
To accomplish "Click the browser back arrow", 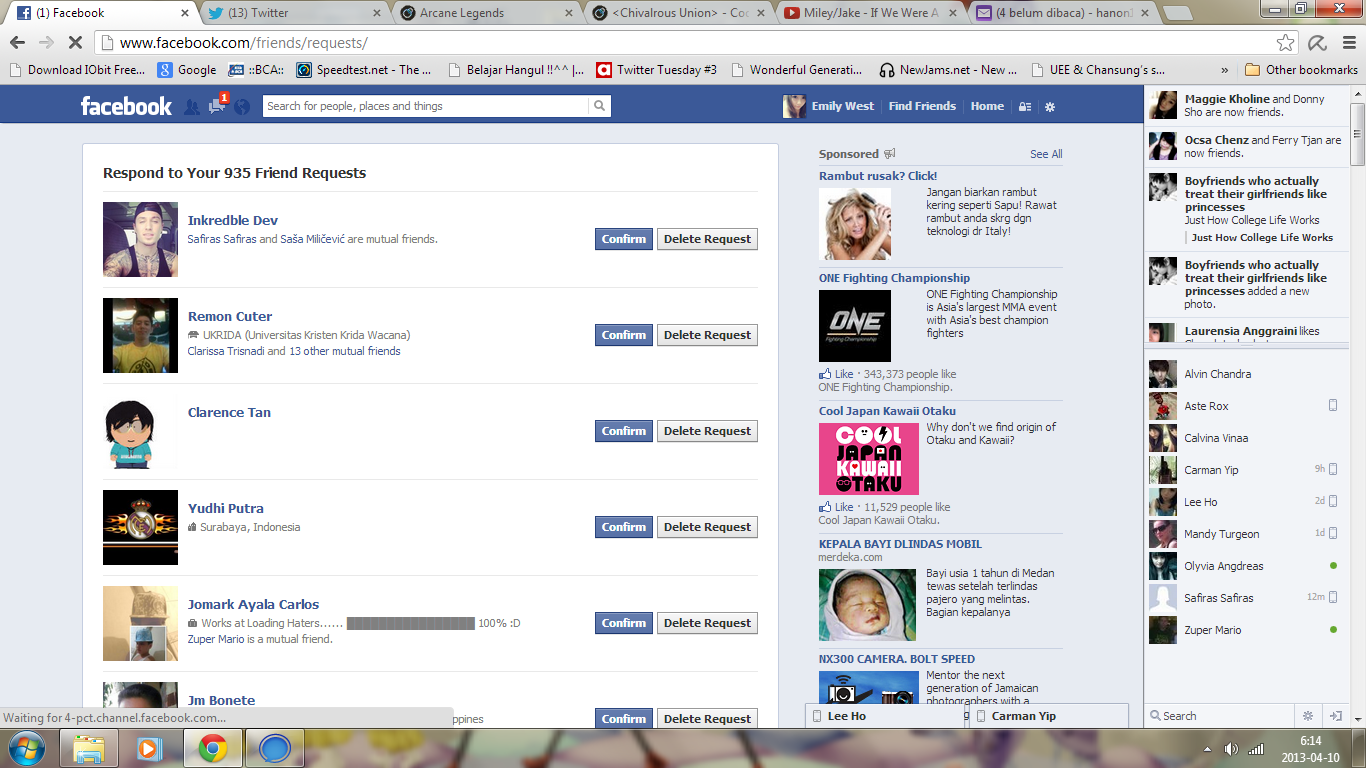I will 17,43.
